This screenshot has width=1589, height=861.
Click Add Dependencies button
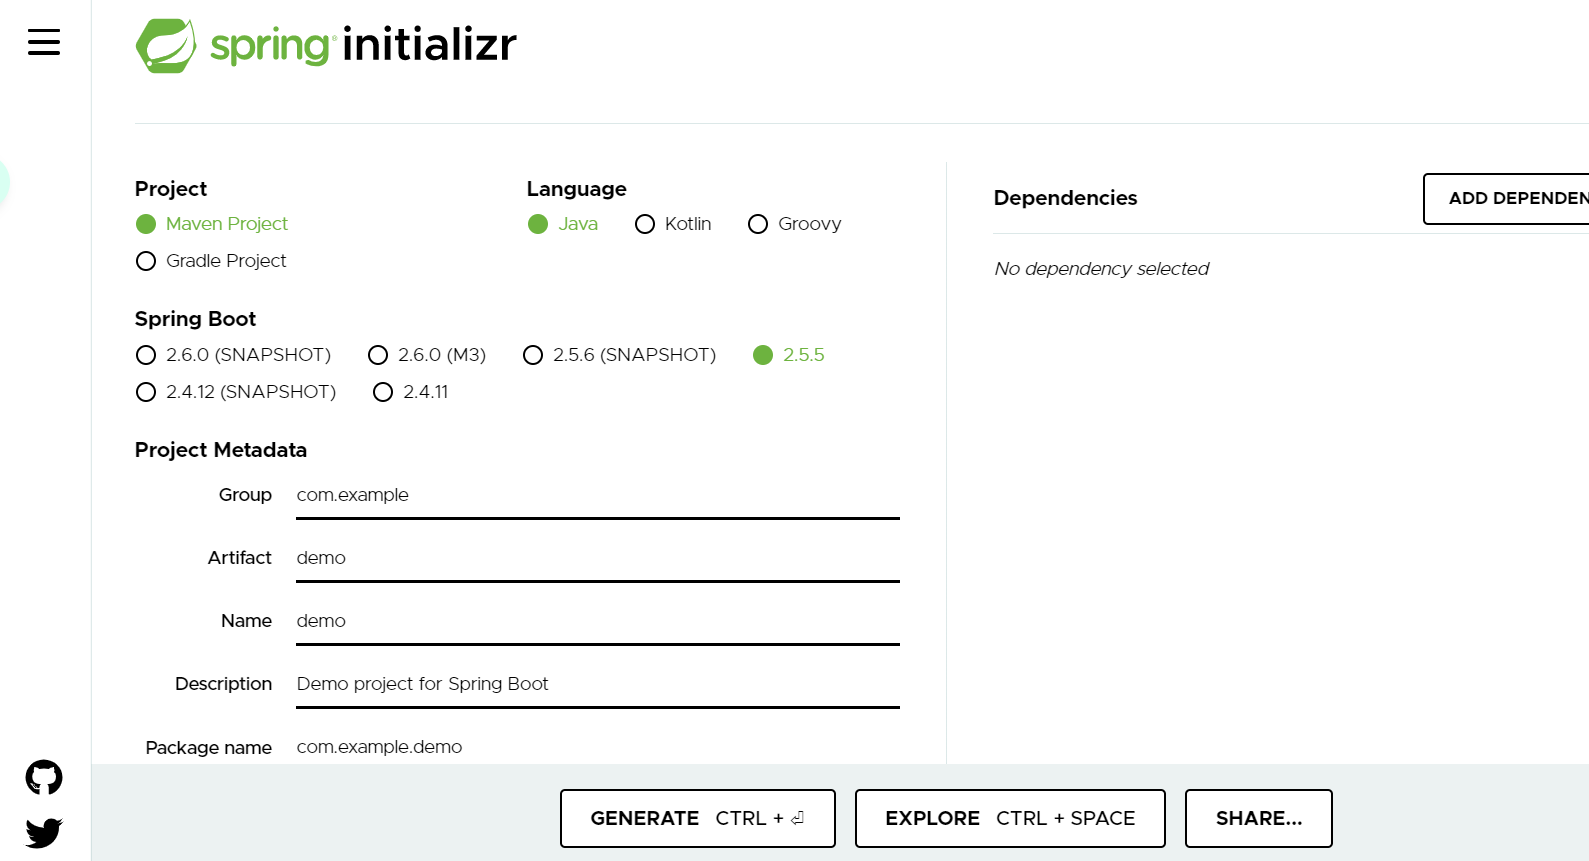(1510, 198)
